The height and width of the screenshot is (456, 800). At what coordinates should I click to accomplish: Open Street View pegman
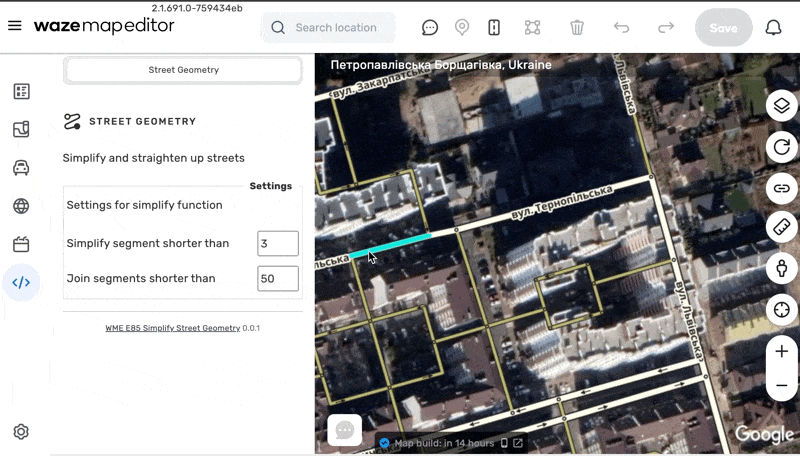tap(781, 268)
